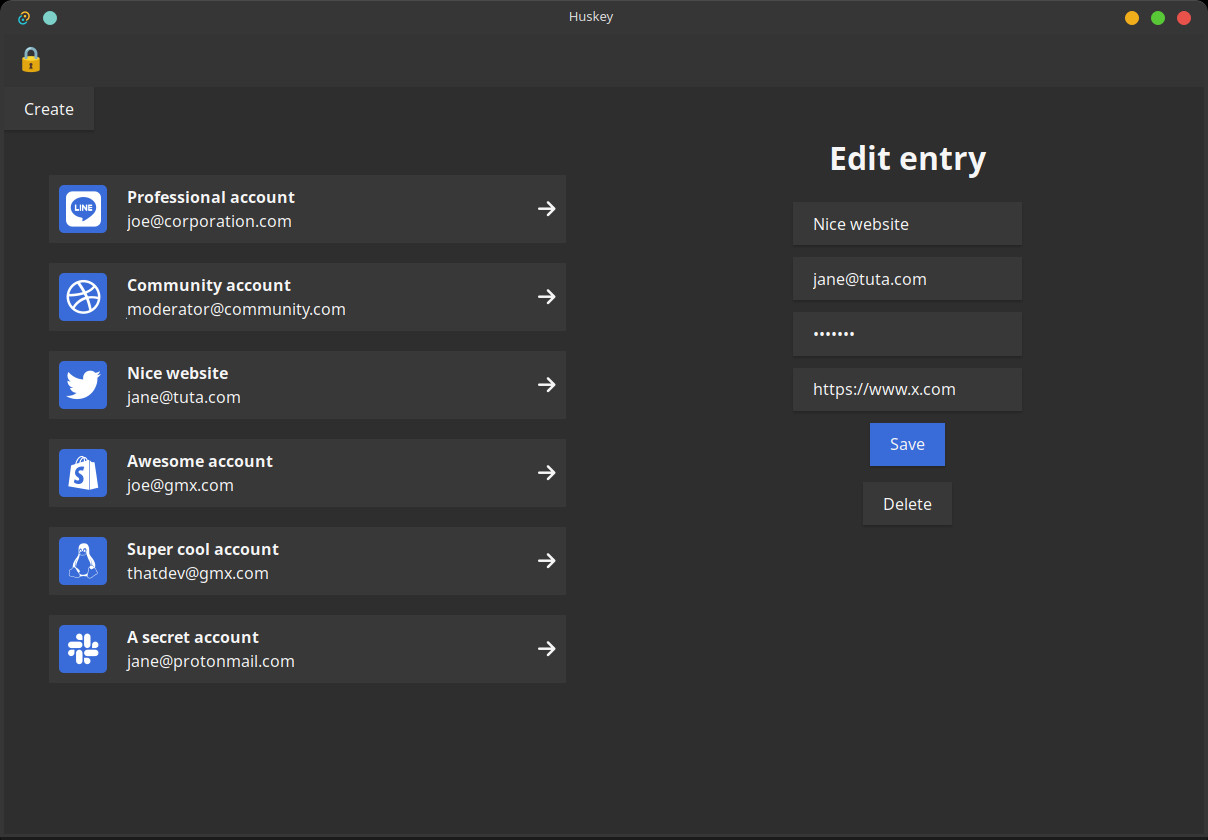Delete the current entry
The width and height of the screenshot is (1208, 840).
pos(907,504)
